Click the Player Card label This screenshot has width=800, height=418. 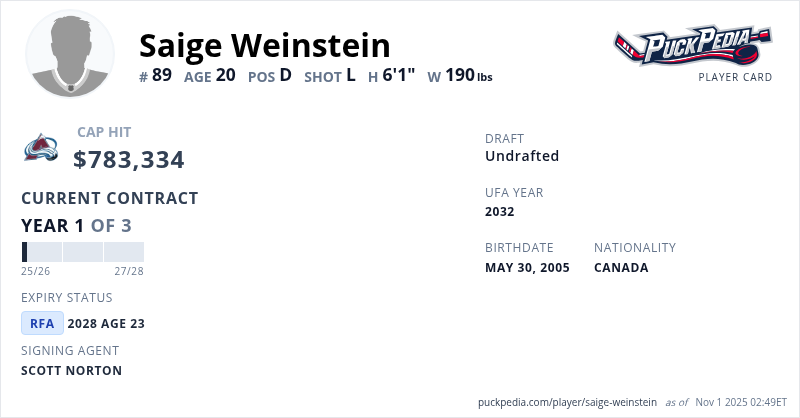point(735,77)
